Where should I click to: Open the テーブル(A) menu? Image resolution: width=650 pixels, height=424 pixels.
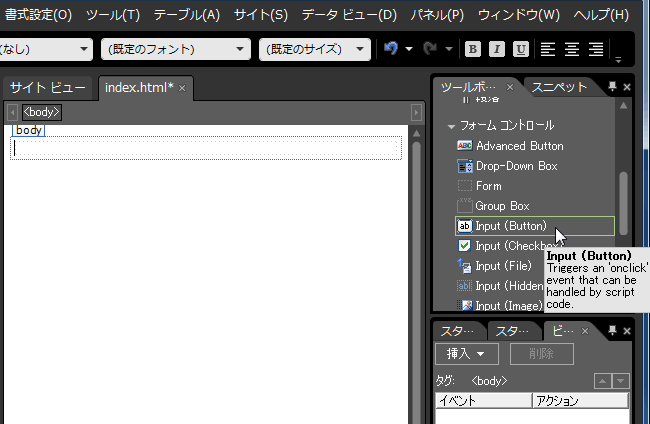pyautogui.click(x=187, y=15)
